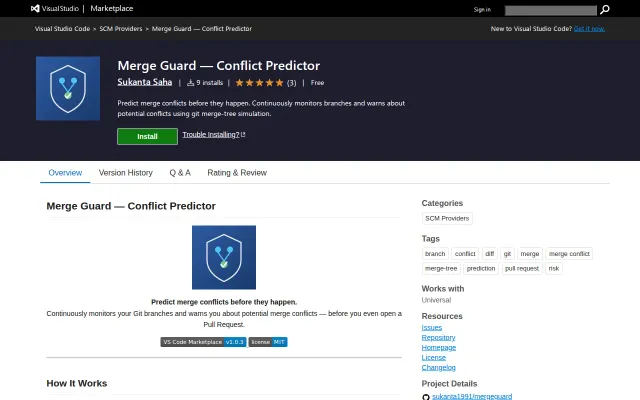Click the breadcrumb 'Merge Guard — Conflict Predictor'
The height and width of the screenshot is (400, 640).
click(202, 29)
